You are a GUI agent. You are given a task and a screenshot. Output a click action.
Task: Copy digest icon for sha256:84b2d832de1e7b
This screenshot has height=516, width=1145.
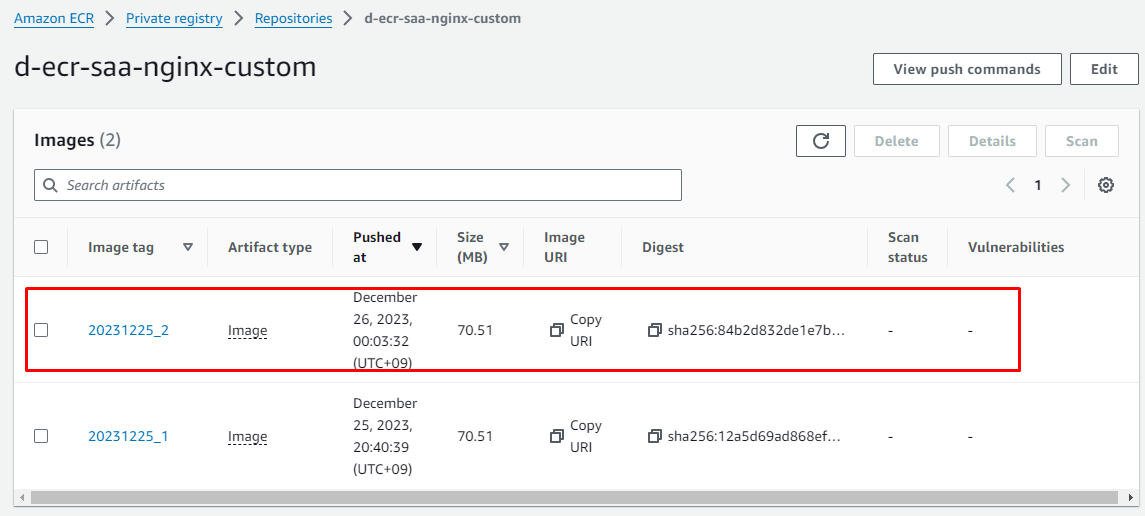(x=655, y=330)
